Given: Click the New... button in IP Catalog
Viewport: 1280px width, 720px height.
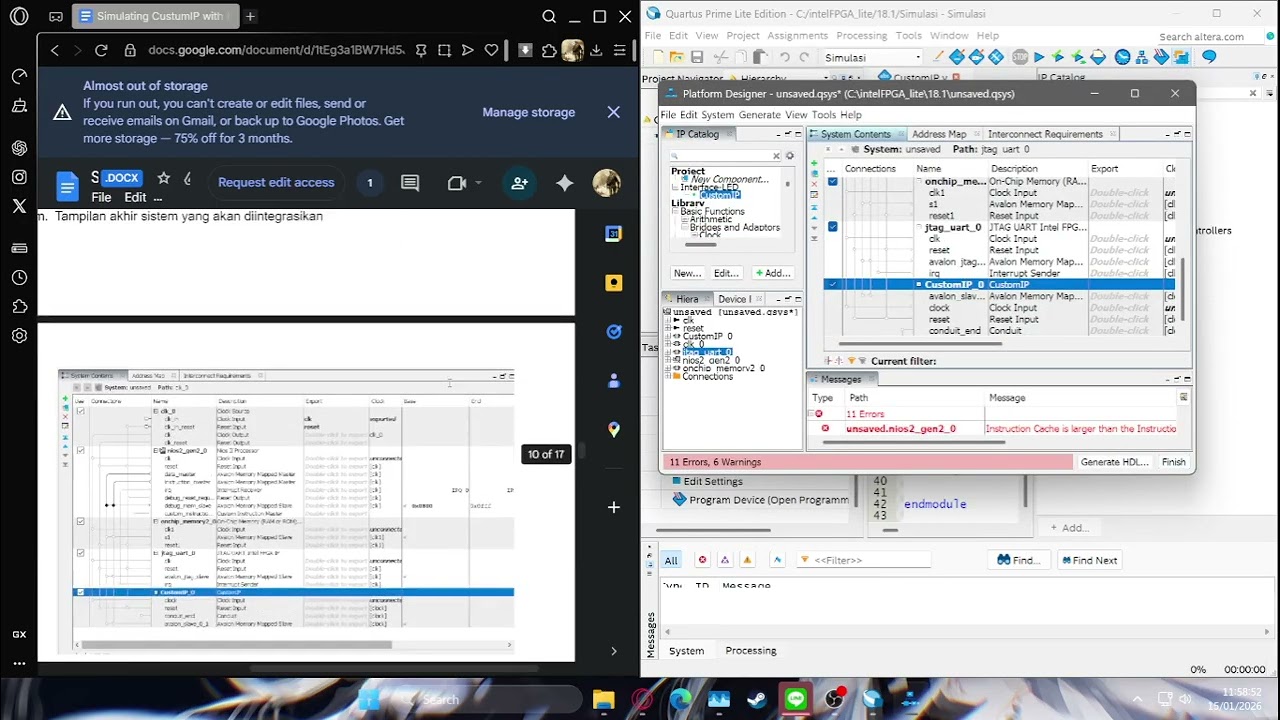Looking at the screenshot, I should pos(687,273).
